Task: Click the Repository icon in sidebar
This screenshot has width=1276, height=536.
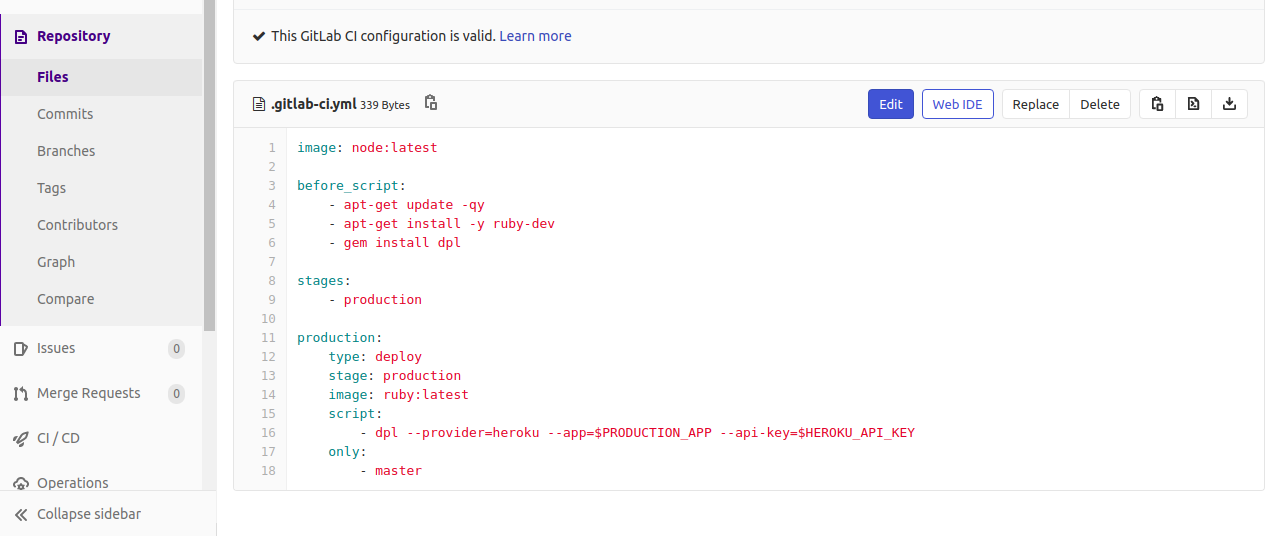Action: click(20, 36)
